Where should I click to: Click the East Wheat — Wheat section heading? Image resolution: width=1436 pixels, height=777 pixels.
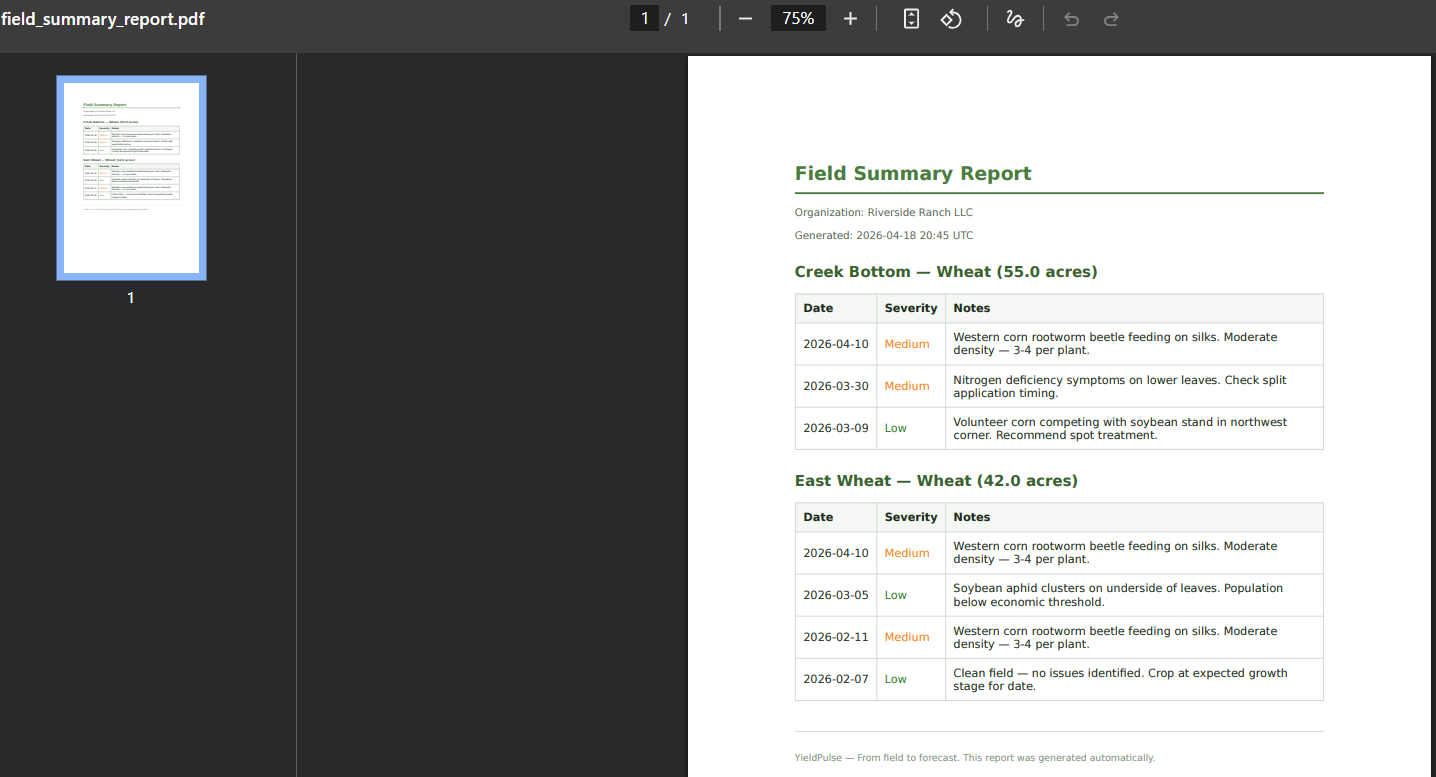(935, 481)
